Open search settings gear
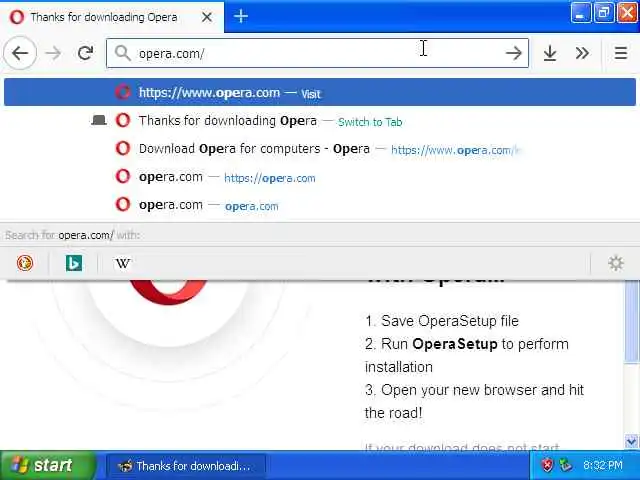The image size is (640, 480). pos(616,263)
